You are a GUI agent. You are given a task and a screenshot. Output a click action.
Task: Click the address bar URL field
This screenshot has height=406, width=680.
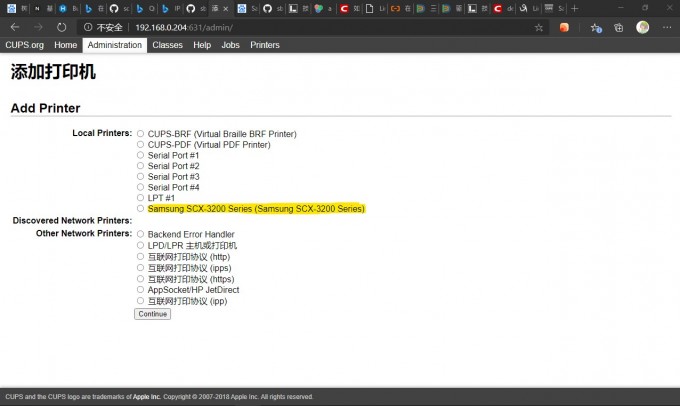(x=300, y=27)
